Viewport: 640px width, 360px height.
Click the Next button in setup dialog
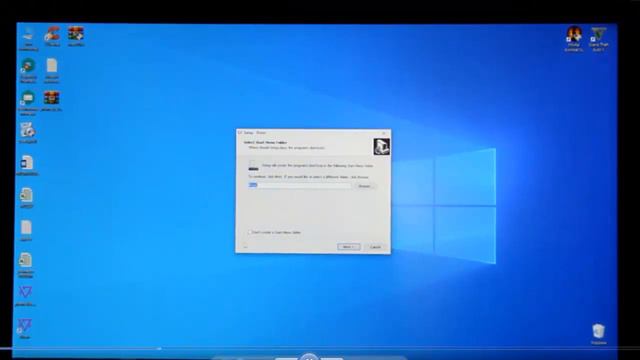coord(349,247)
